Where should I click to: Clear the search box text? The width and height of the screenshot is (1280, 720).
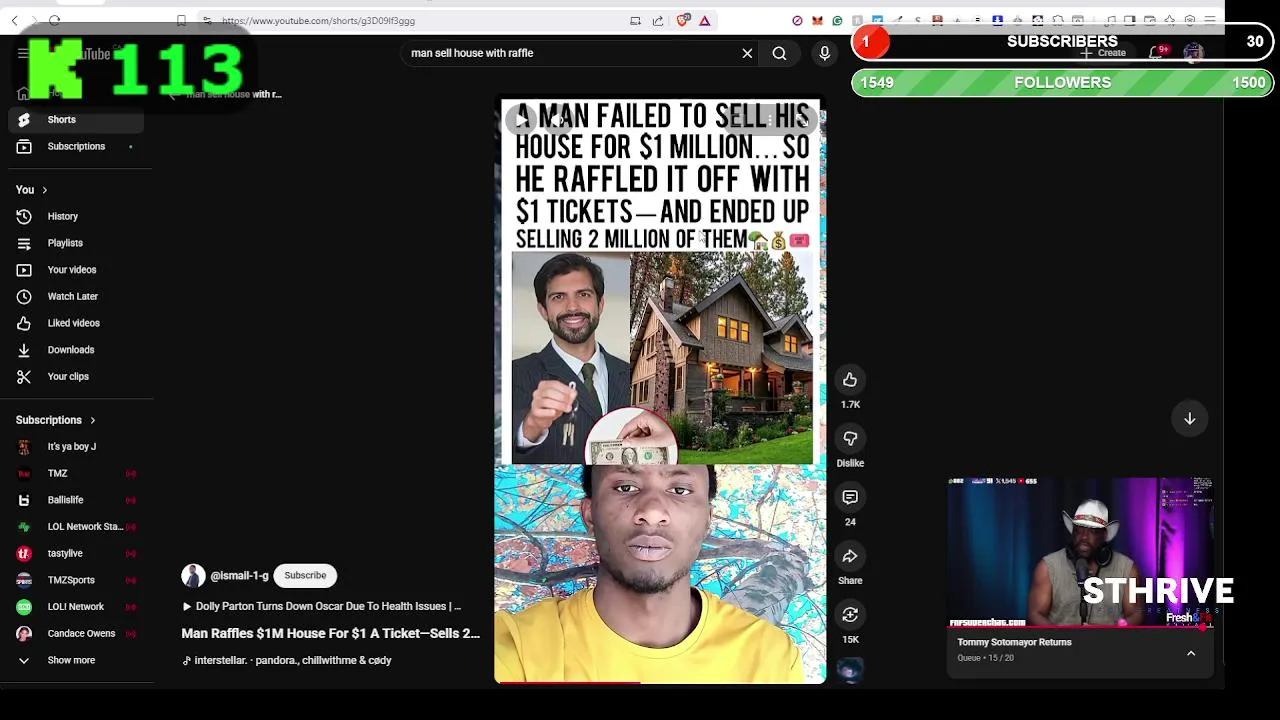pos(747,53)
